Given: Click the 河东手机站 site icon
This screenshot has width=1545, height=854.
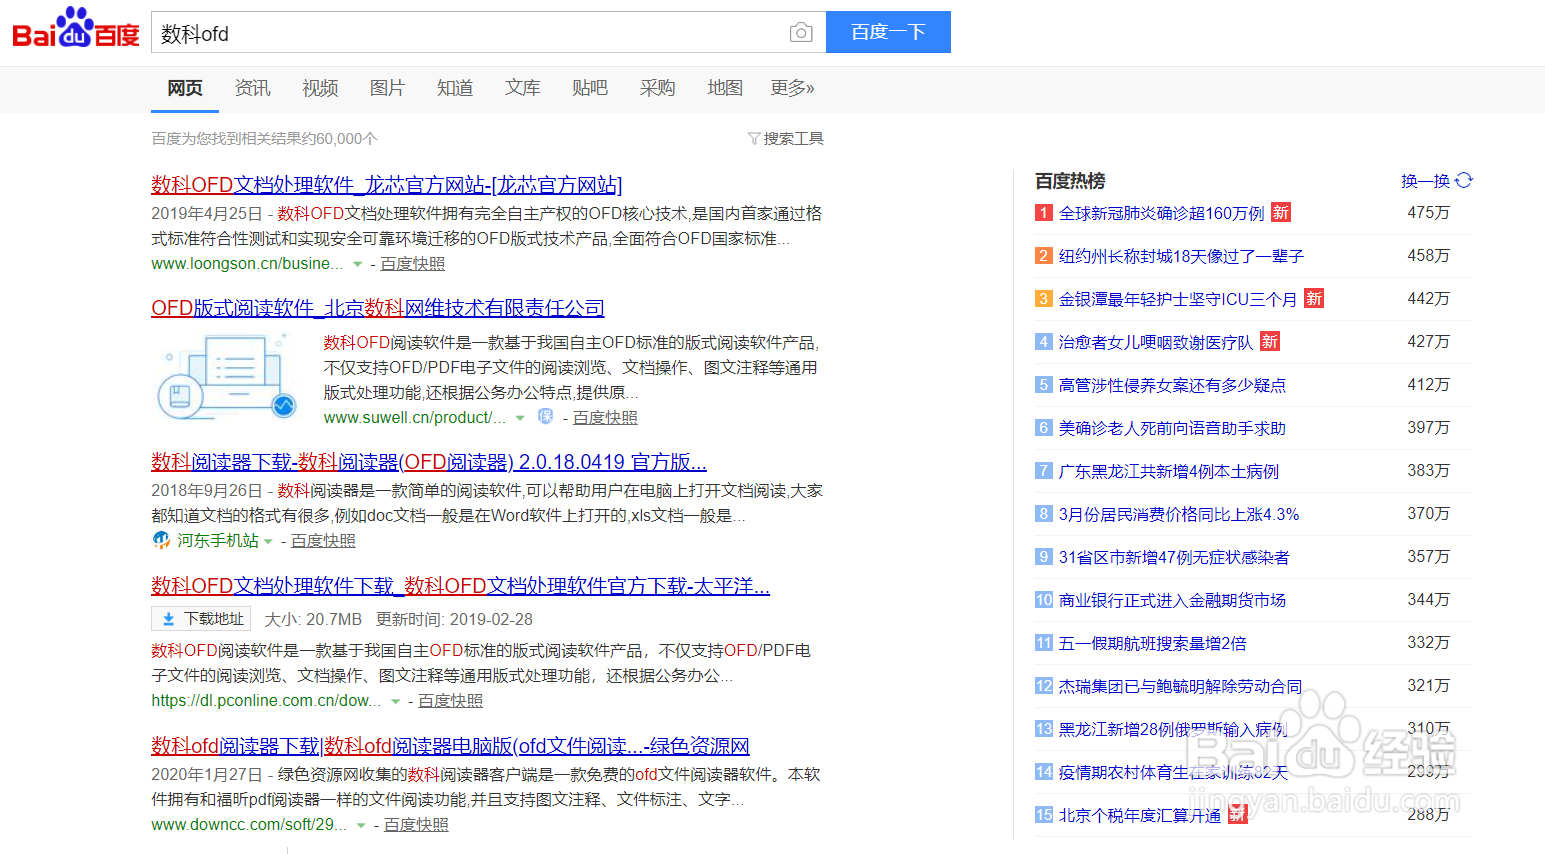Looking at the screenshot, I should [161, 539].
